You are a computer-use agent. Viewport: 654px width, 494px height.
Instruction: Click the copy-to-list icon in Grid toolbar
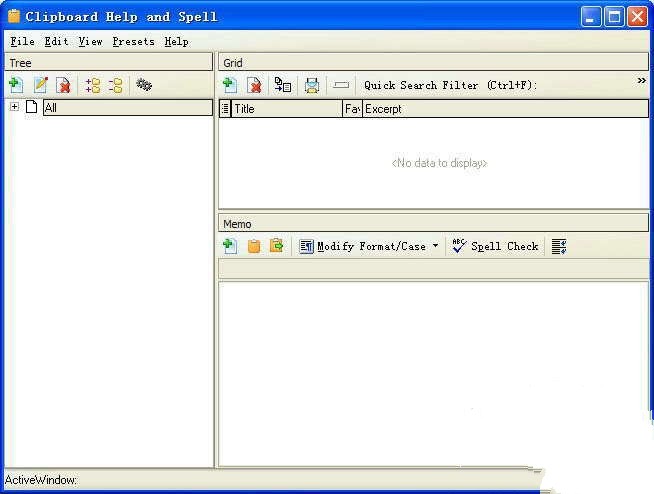pyautogui.click(x=282, y=85)
